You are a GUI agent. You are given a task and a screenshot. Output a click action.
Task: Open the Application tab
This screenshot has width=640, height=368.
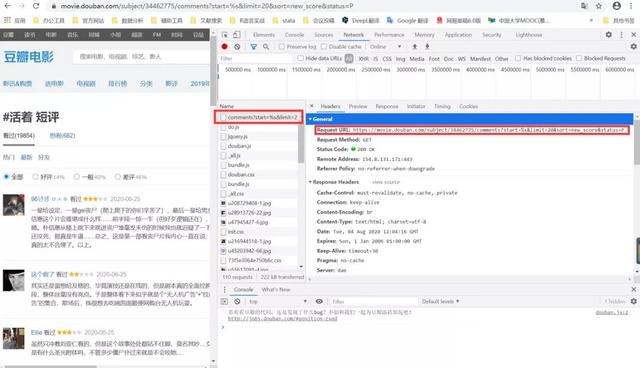(x=458, y=35)
